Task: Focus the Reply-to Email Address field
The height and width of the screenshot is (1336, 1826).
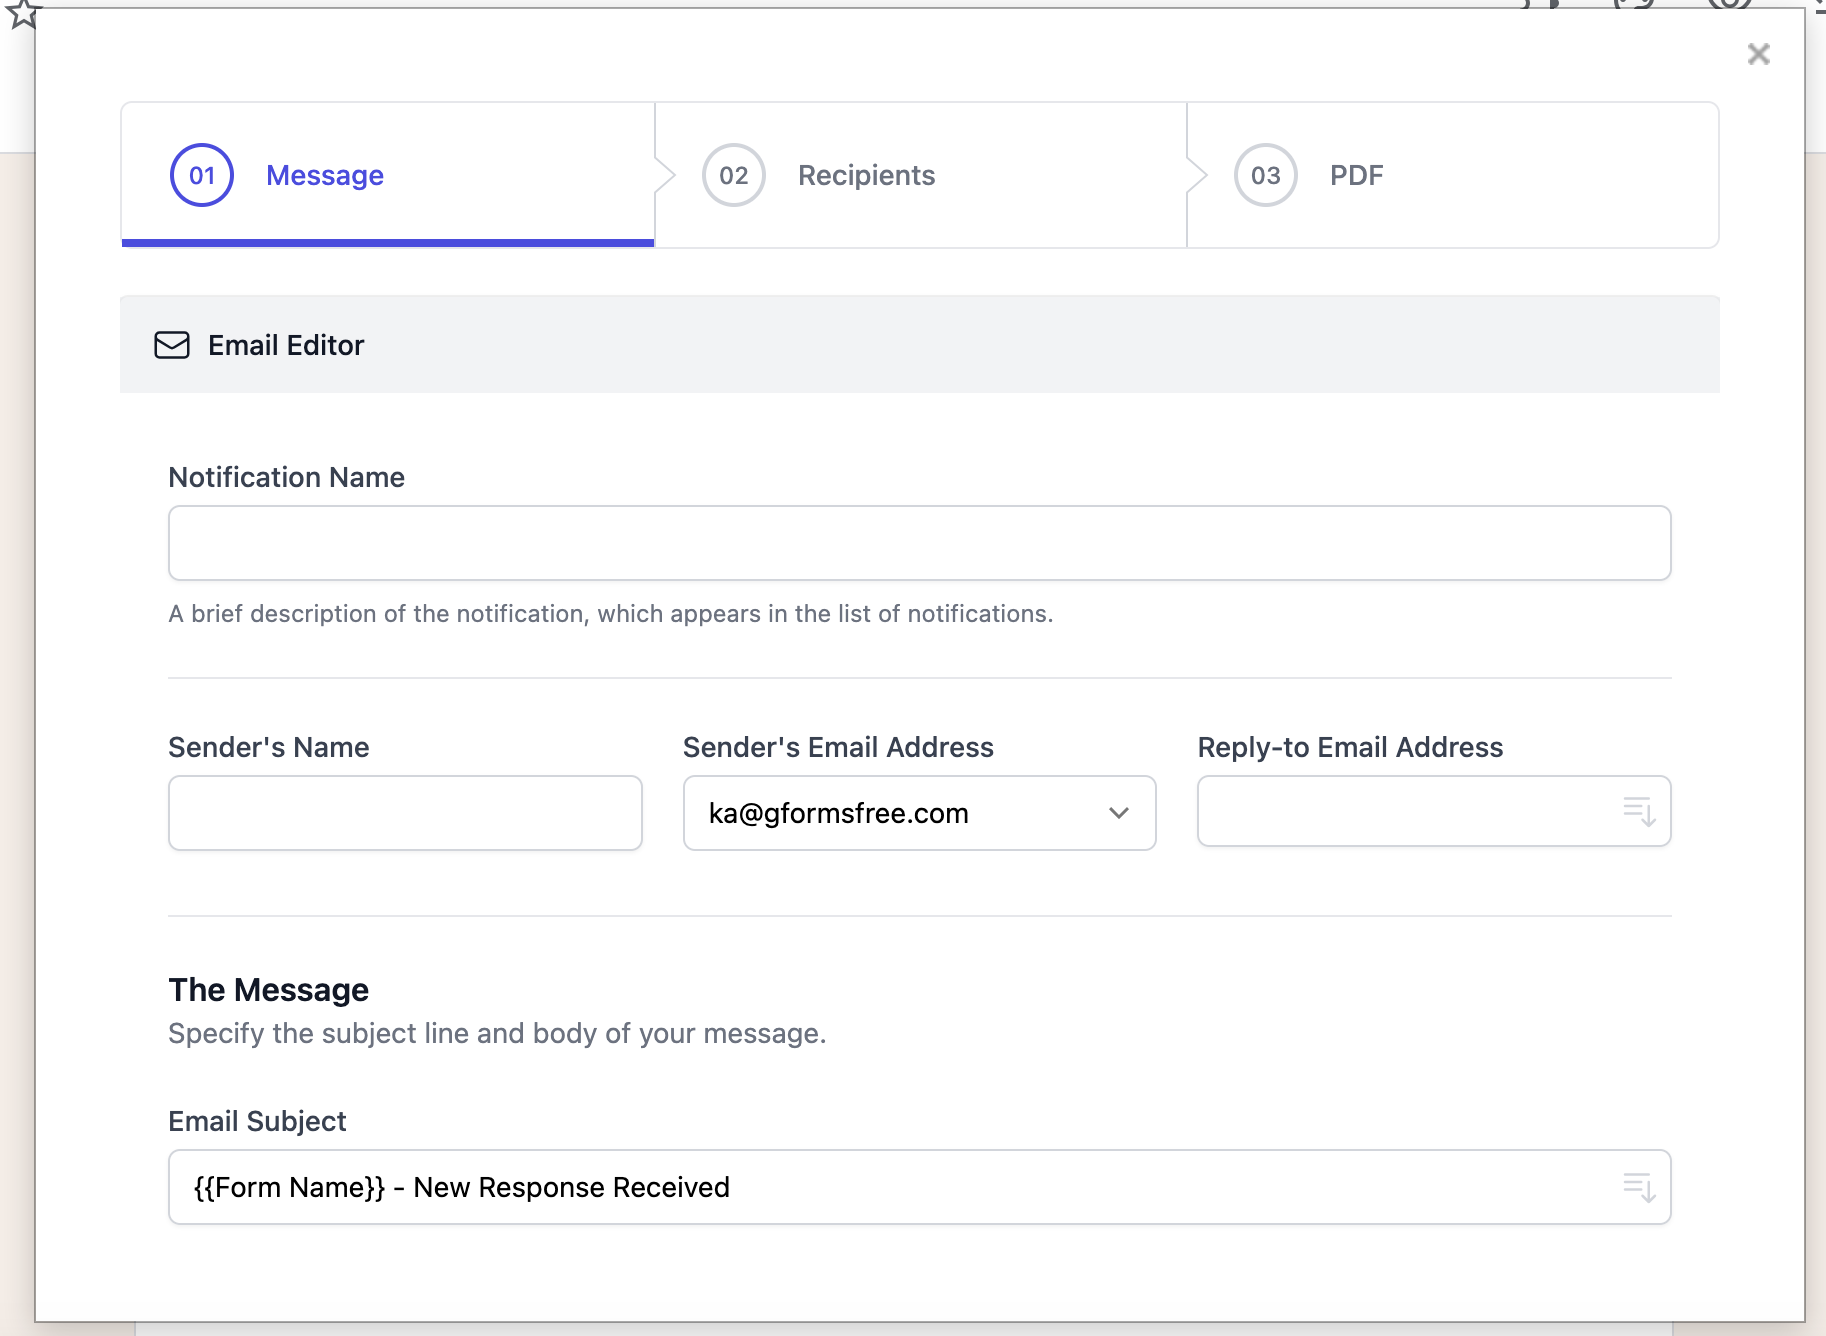Action: pos(1400,812)
